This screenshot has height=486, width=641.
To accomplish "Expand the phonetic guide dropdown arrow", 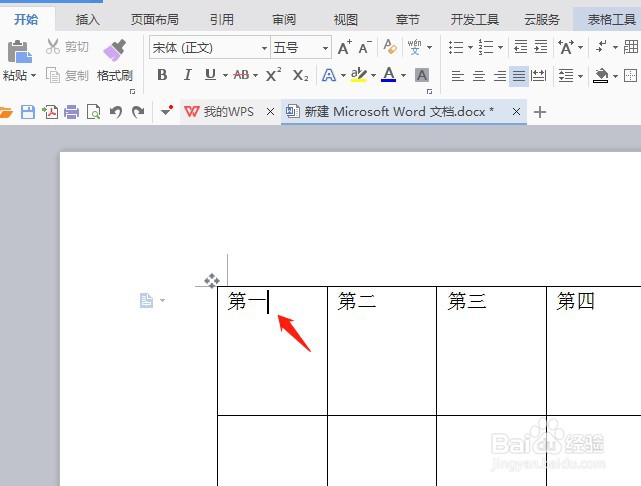I will coord(430,47).
